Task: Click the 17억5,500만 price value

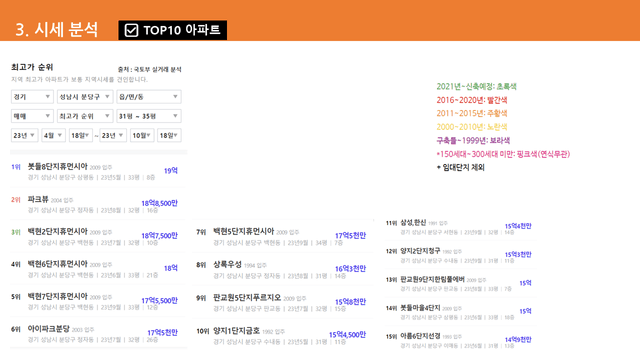Action: (160, 300)
